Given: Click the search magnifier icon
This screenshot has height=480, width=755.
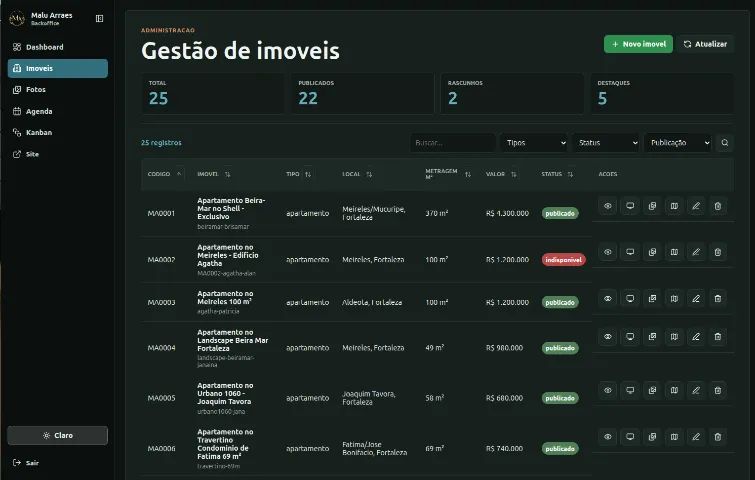Looking at the screenshot, I should [x=725, y=143].
